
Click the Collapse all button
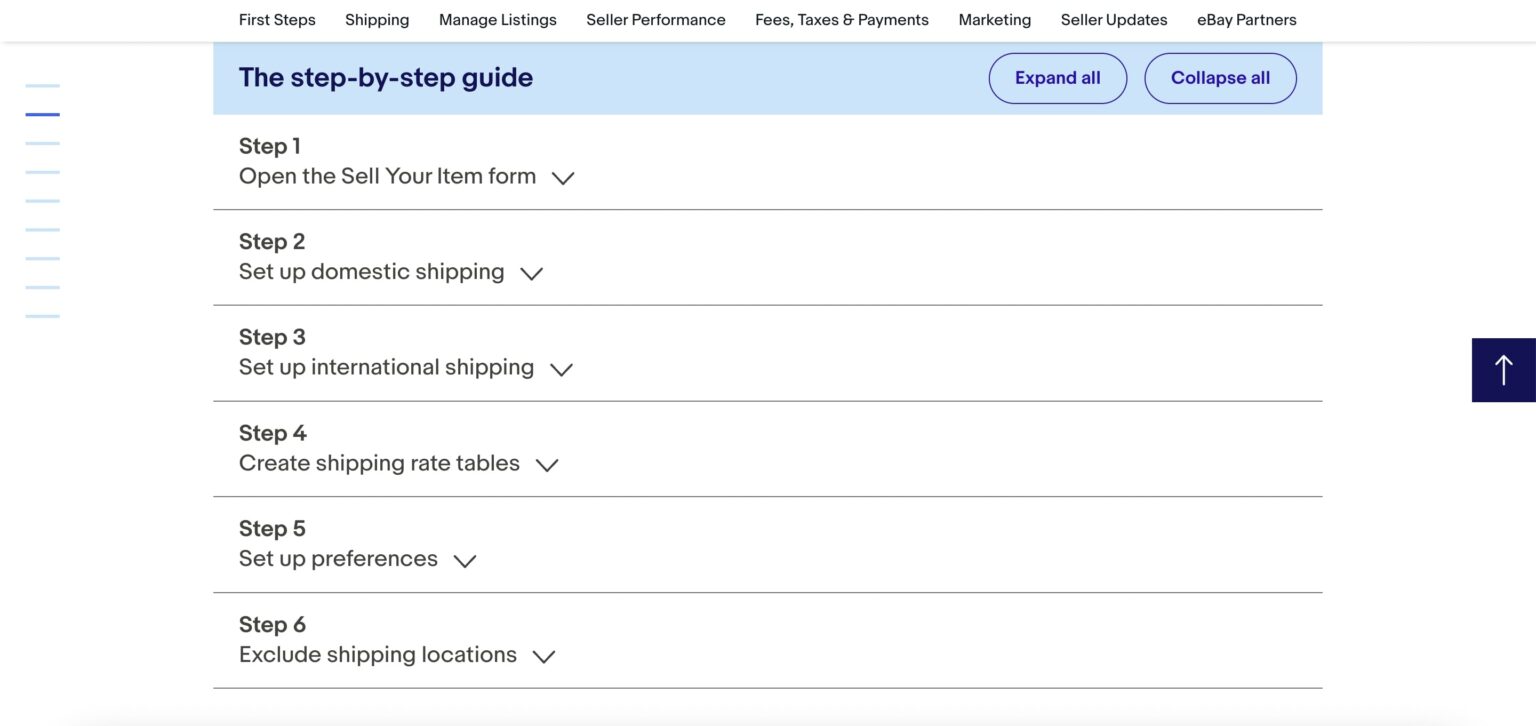pos(1220,77)
